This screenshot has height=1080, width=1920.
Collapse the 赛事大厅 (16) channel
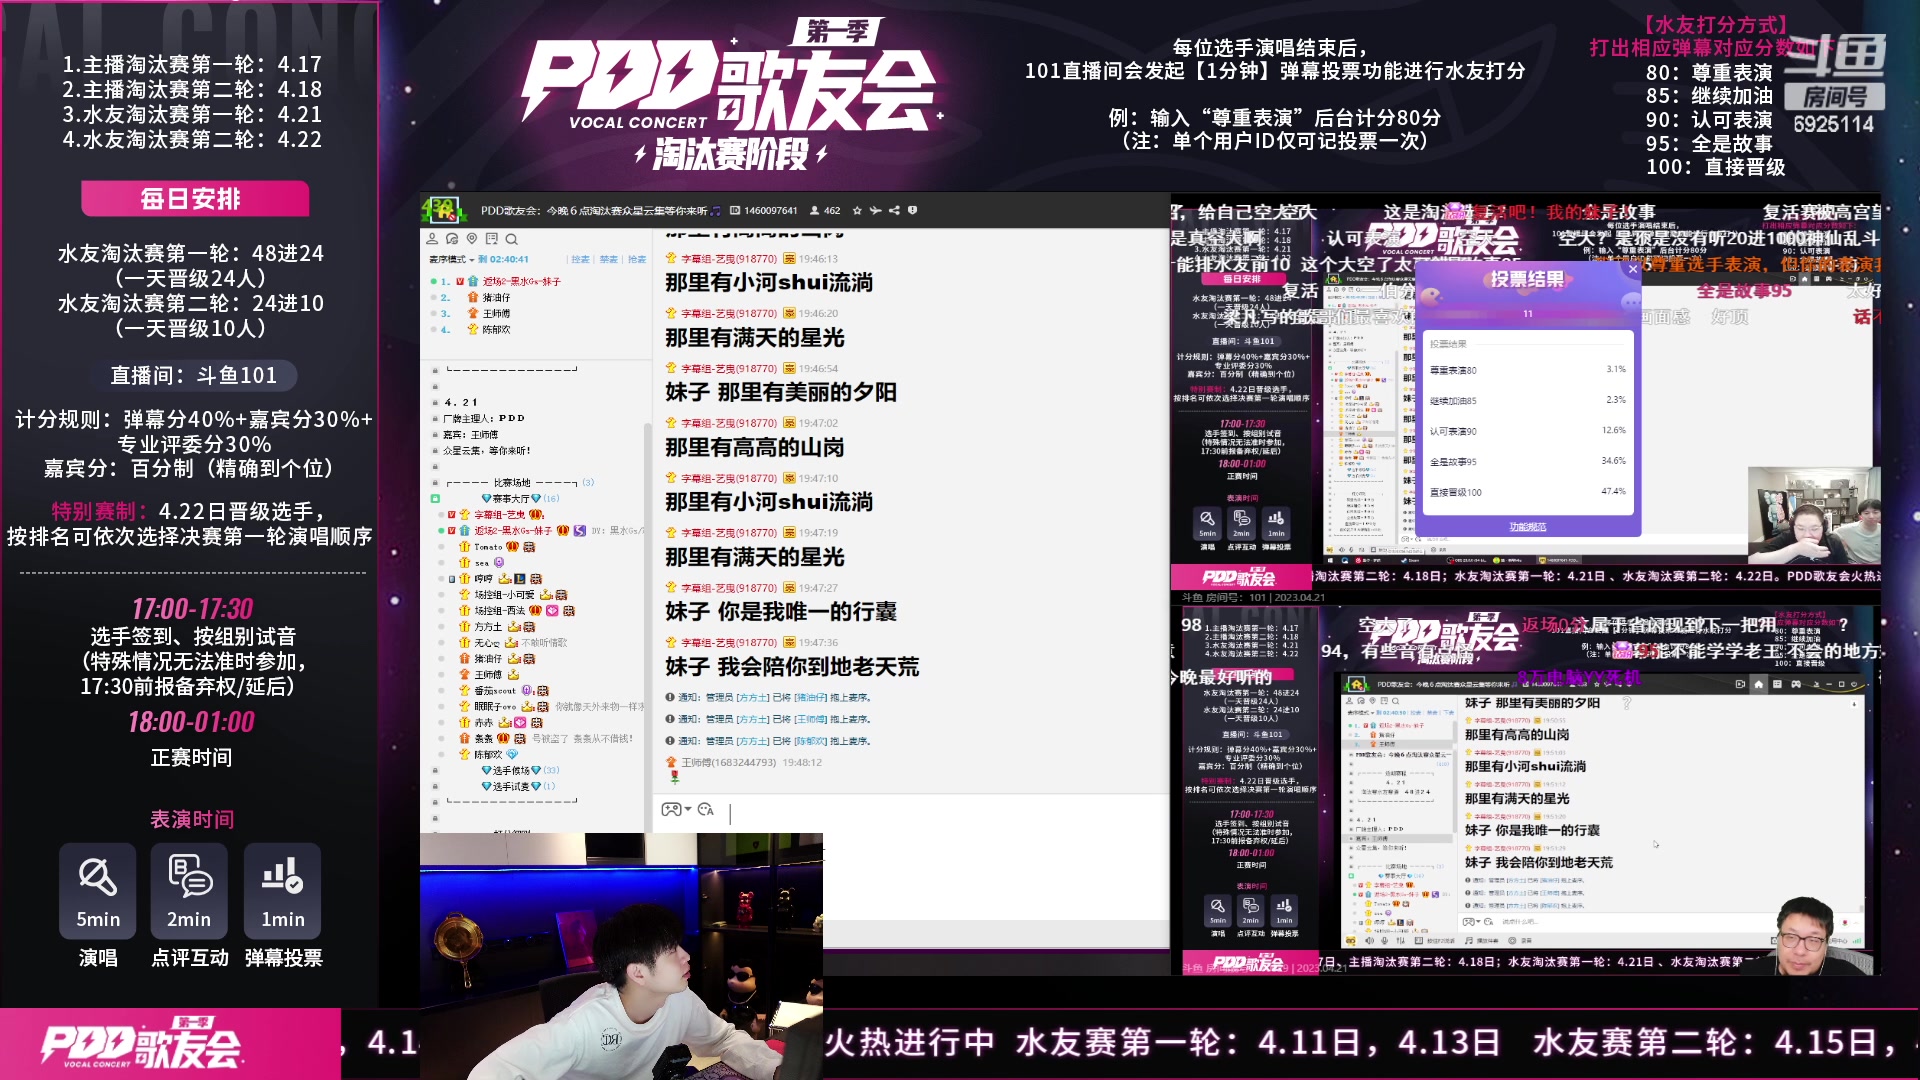point(521,499)
